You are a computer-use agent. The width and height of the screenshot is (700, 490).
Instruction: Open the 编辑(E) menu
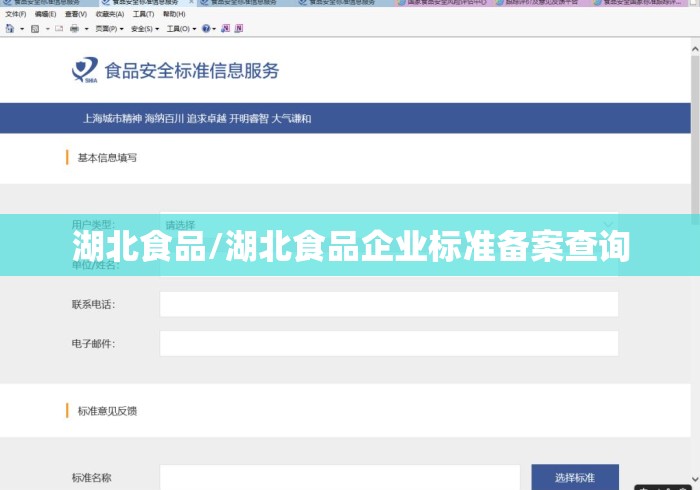tap(46, 14)
